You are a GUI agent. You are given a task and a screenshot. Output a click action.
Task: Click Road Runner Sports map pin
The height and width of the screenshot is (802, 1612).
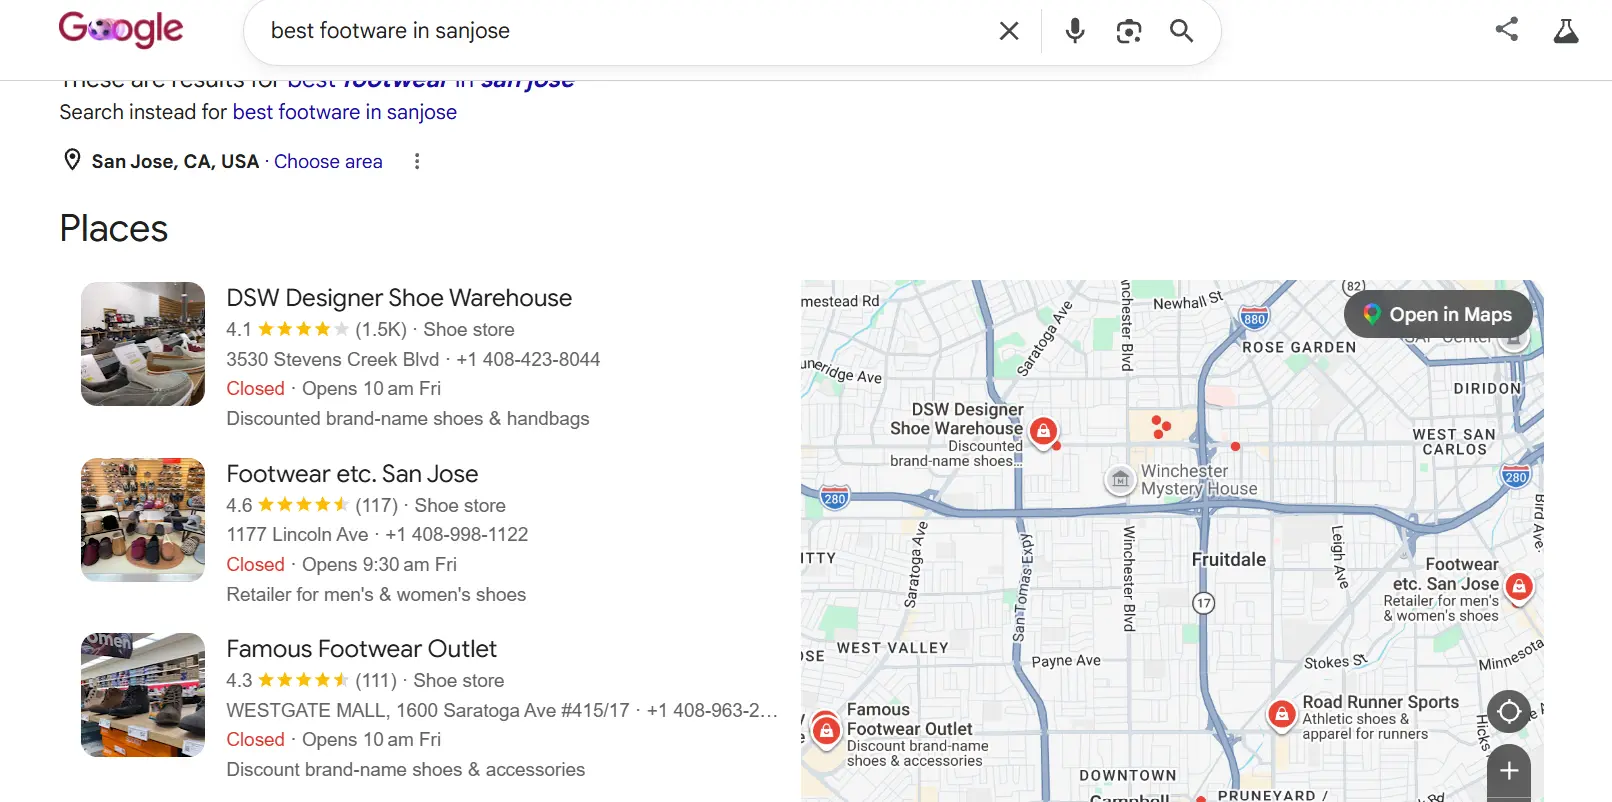point(1282,714)
